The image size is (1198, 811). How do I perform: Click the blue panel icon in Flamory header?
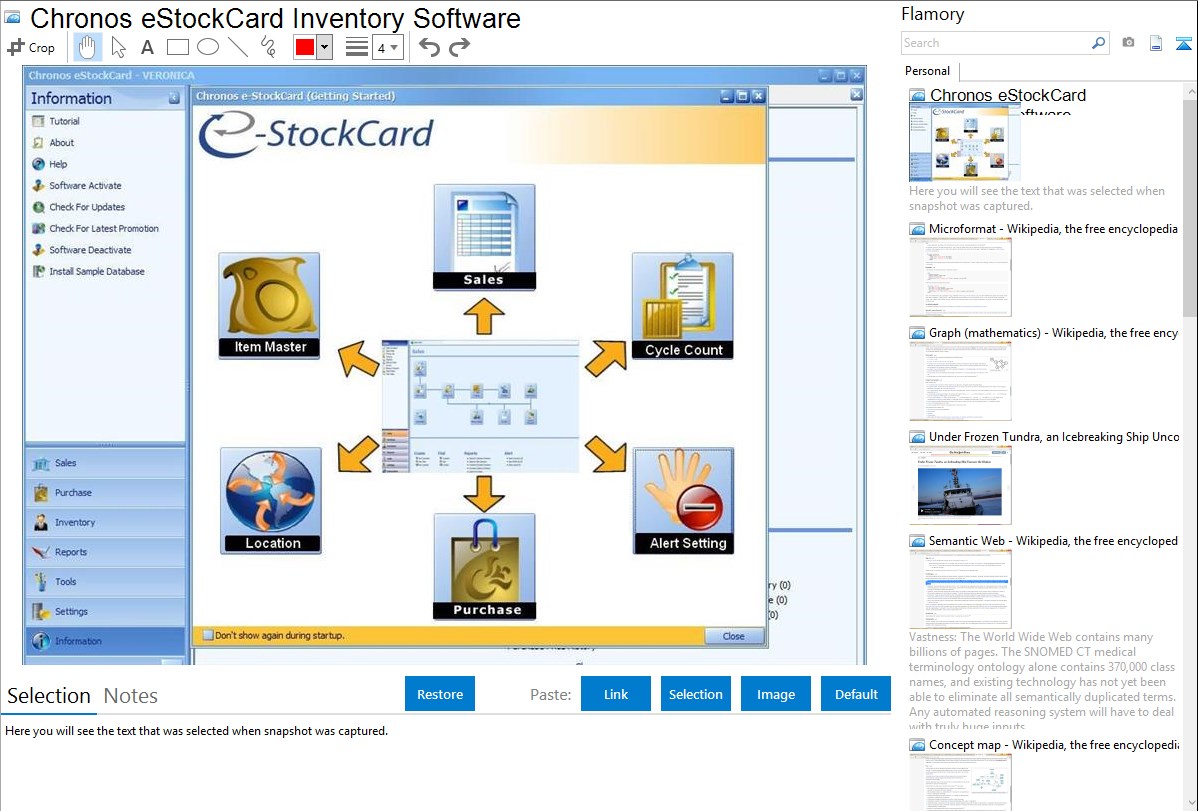click(x=1183, y=43)
